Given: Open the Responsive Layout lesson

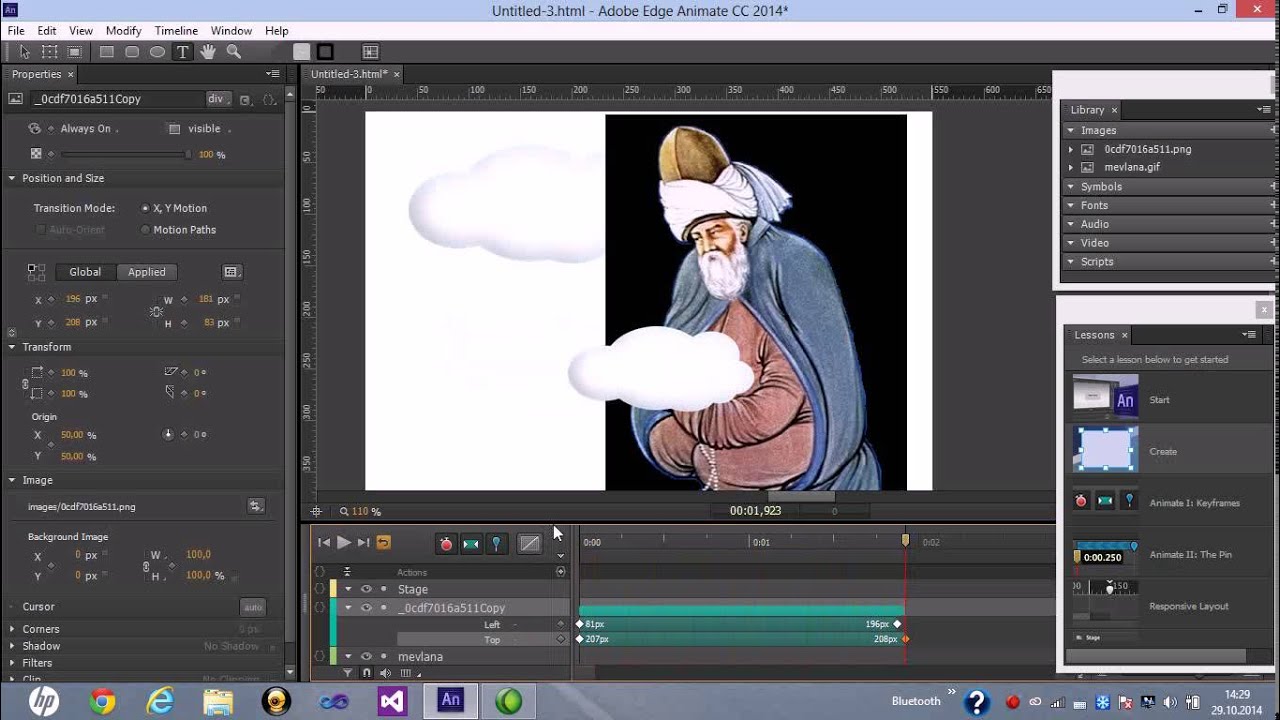Looking at the screenshot, I should coord(1169,606).
